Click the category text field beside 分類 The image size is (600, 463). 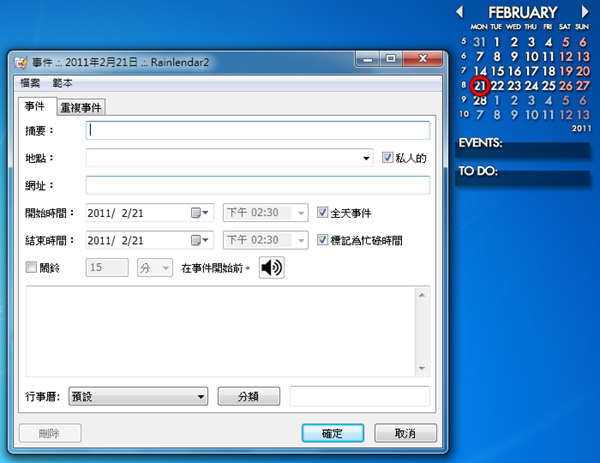[x=360, y=396]
